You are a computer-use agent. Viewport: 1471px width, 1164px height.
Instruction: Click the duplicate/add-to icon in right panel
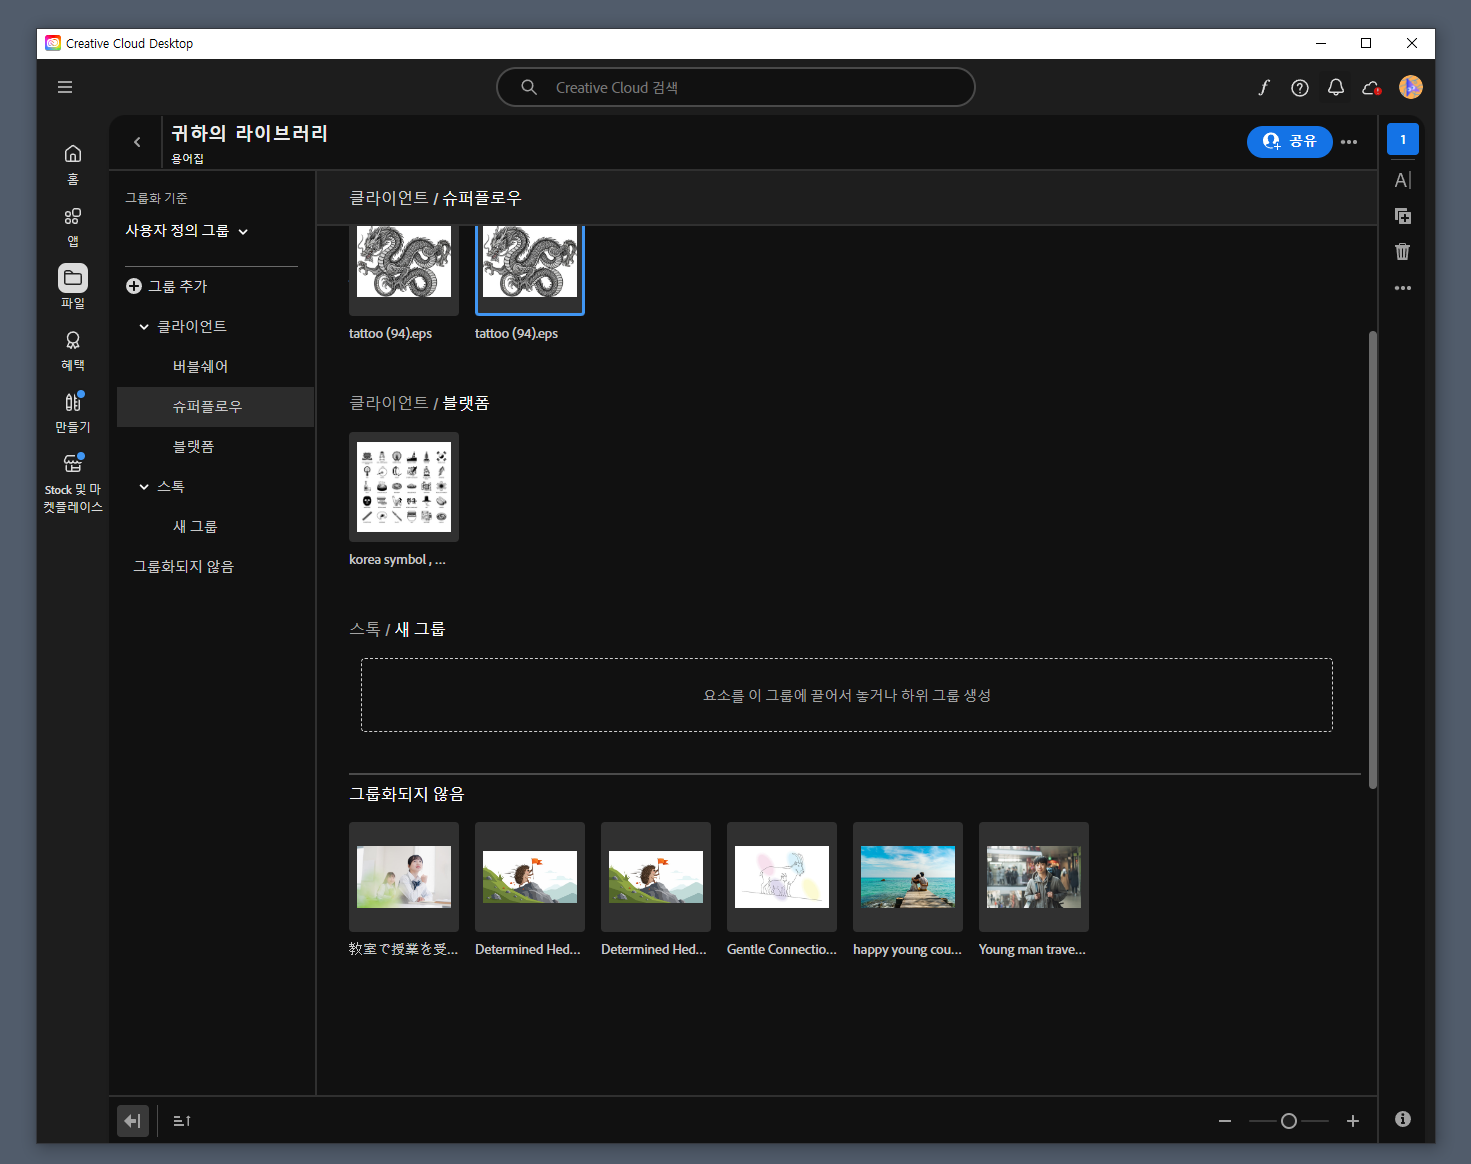point(1403,216)
